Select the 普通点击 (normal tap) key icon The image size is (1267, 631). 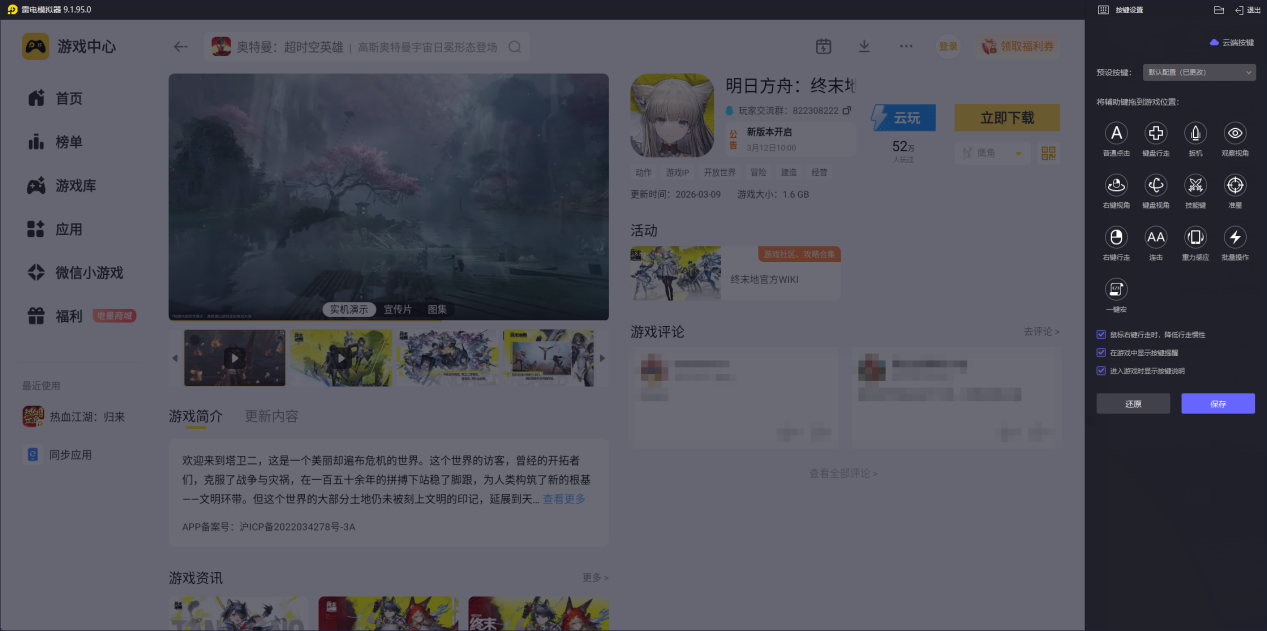[x=1116, y=133]
